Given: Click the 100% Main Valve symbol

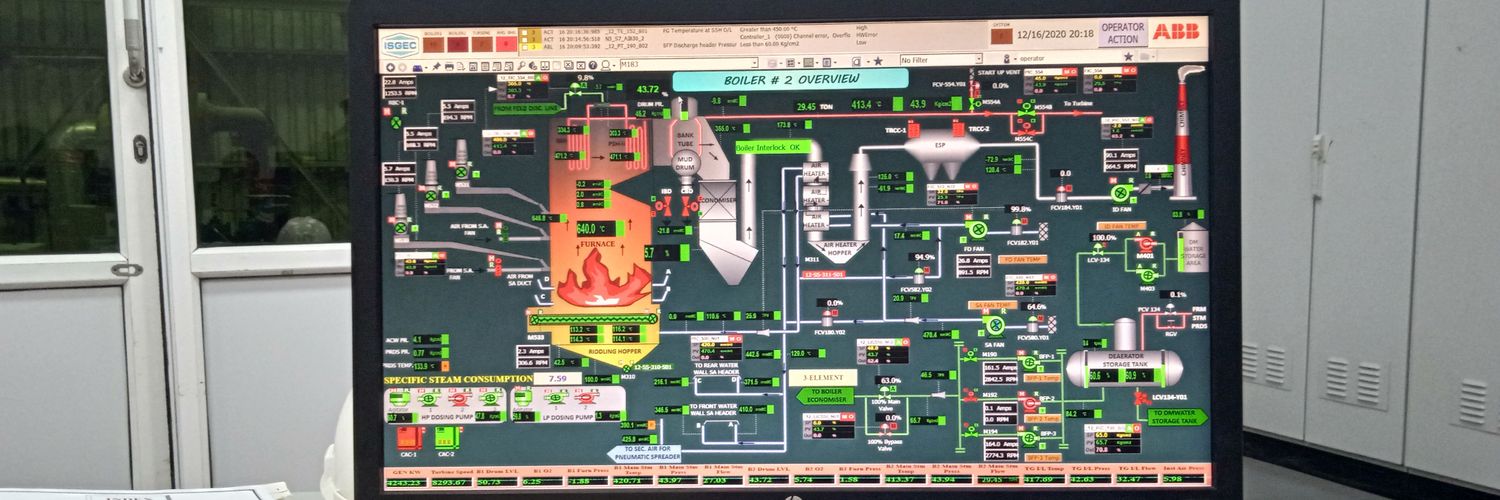Looking at the screenshot, I should pos(887,395).
